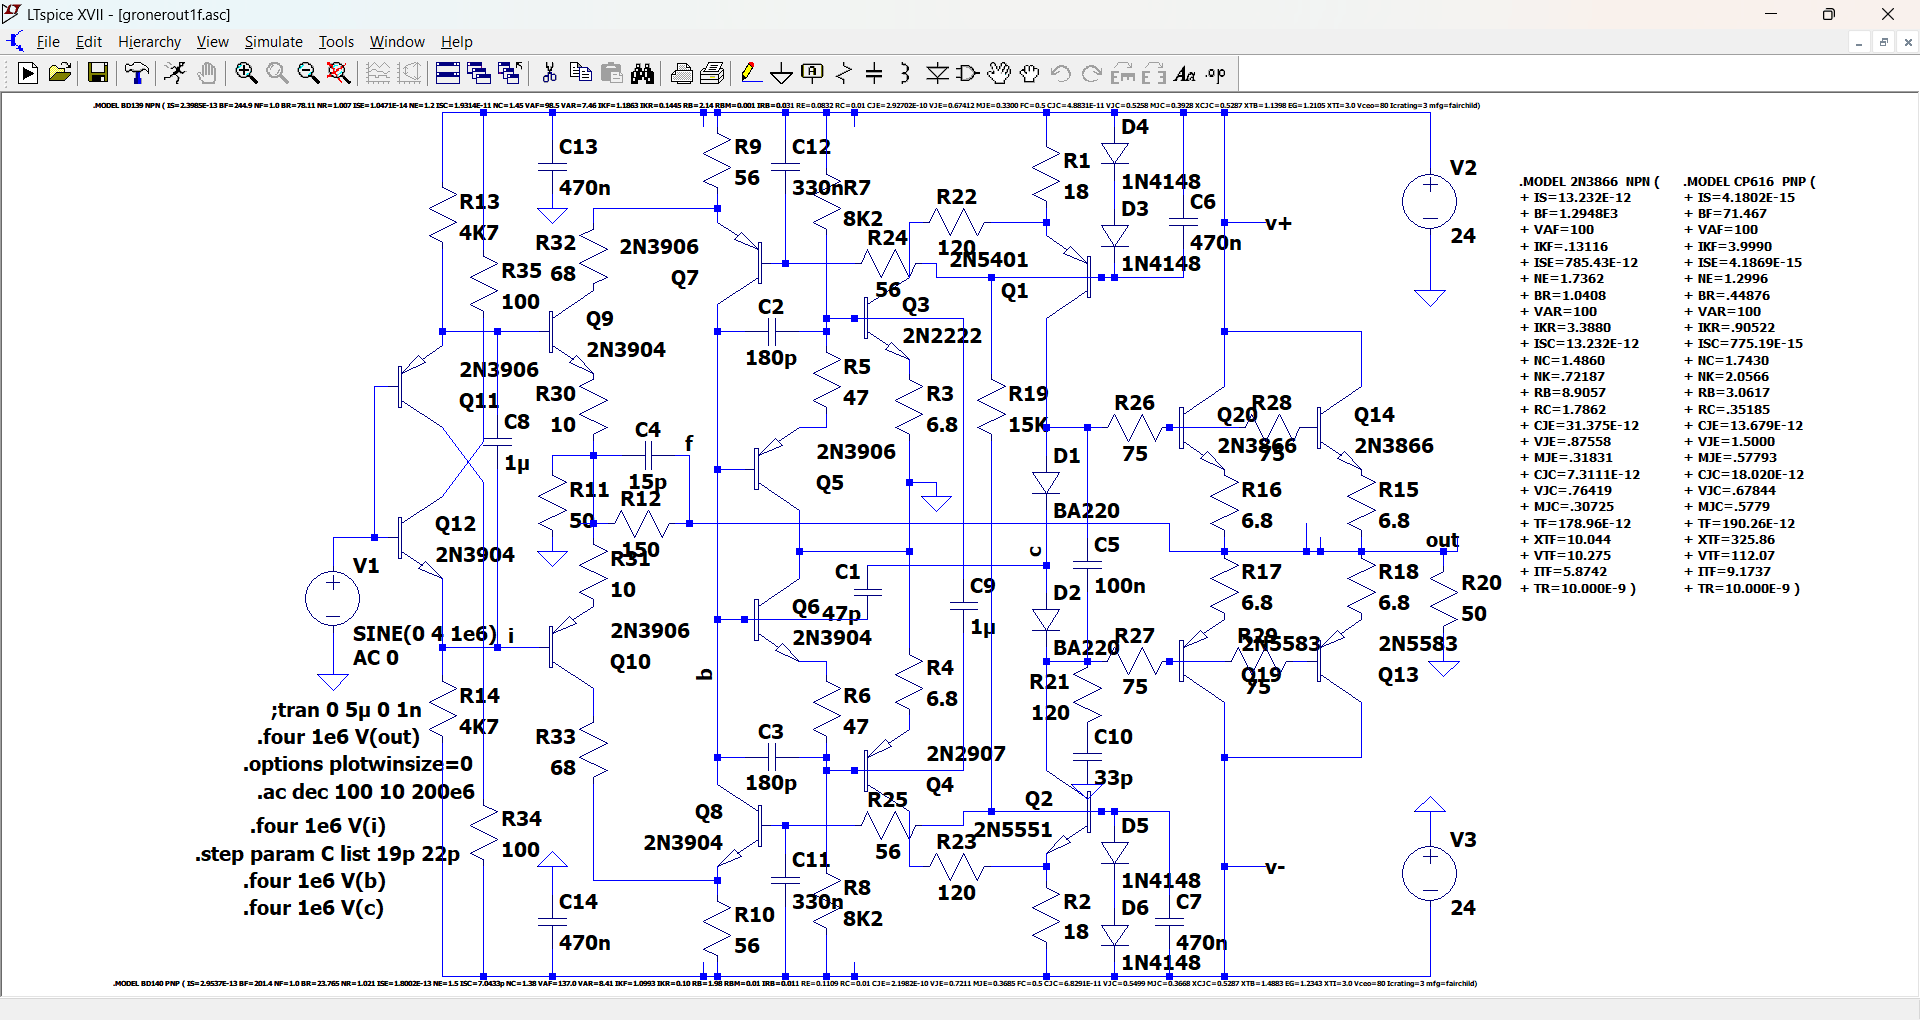Open the Tools menu
The image size is (1920, 1020).
(336, 42)
